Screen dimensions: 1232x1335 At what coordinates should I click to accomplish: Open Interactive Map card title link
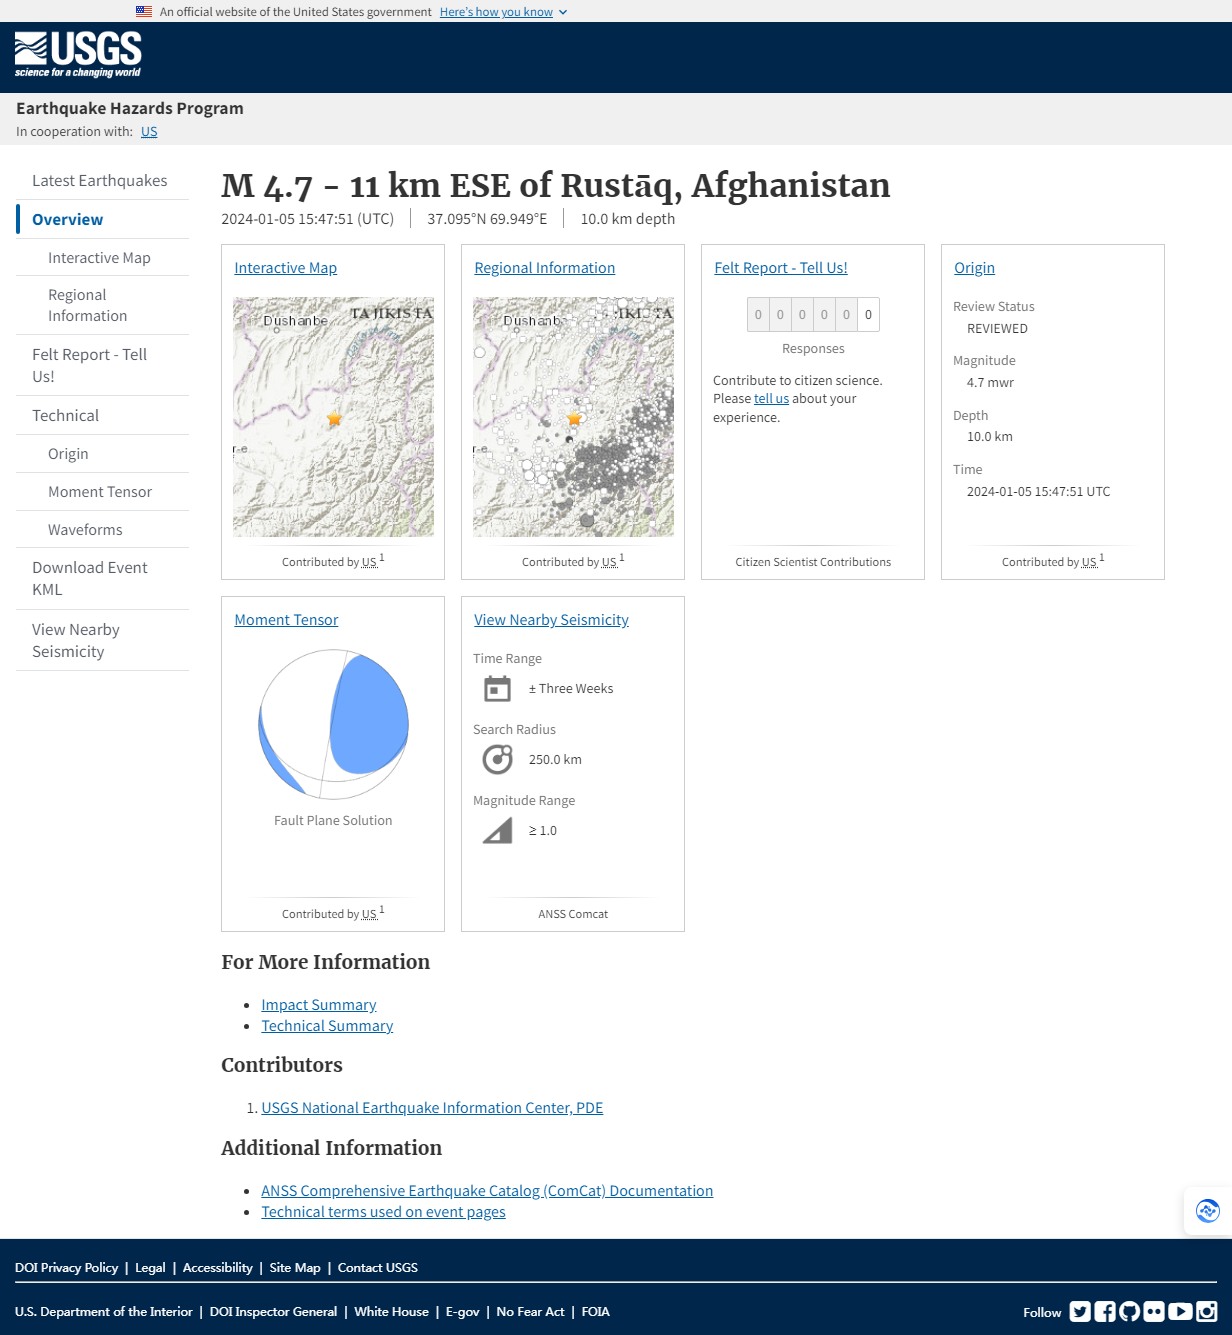tap(285, 268)
